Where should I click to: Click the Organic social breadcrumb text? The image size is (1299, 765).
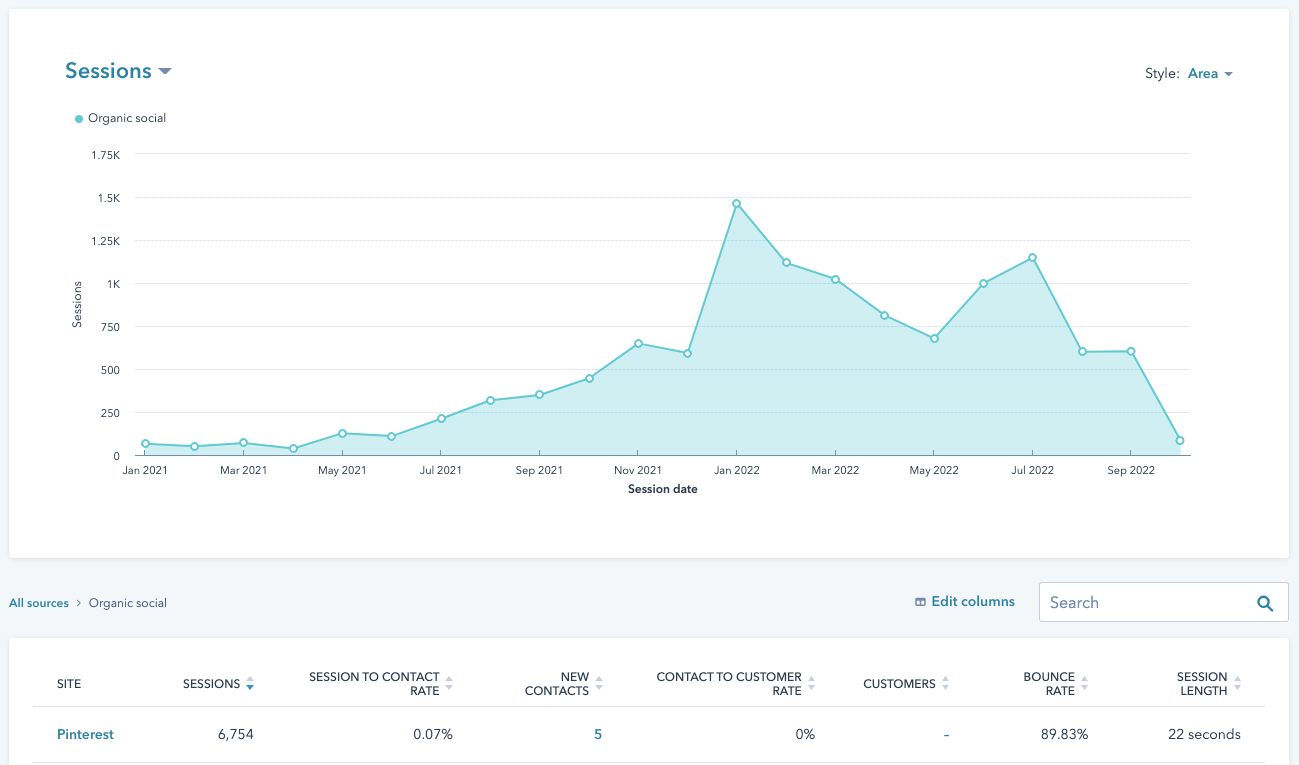[x=128, y=603]
